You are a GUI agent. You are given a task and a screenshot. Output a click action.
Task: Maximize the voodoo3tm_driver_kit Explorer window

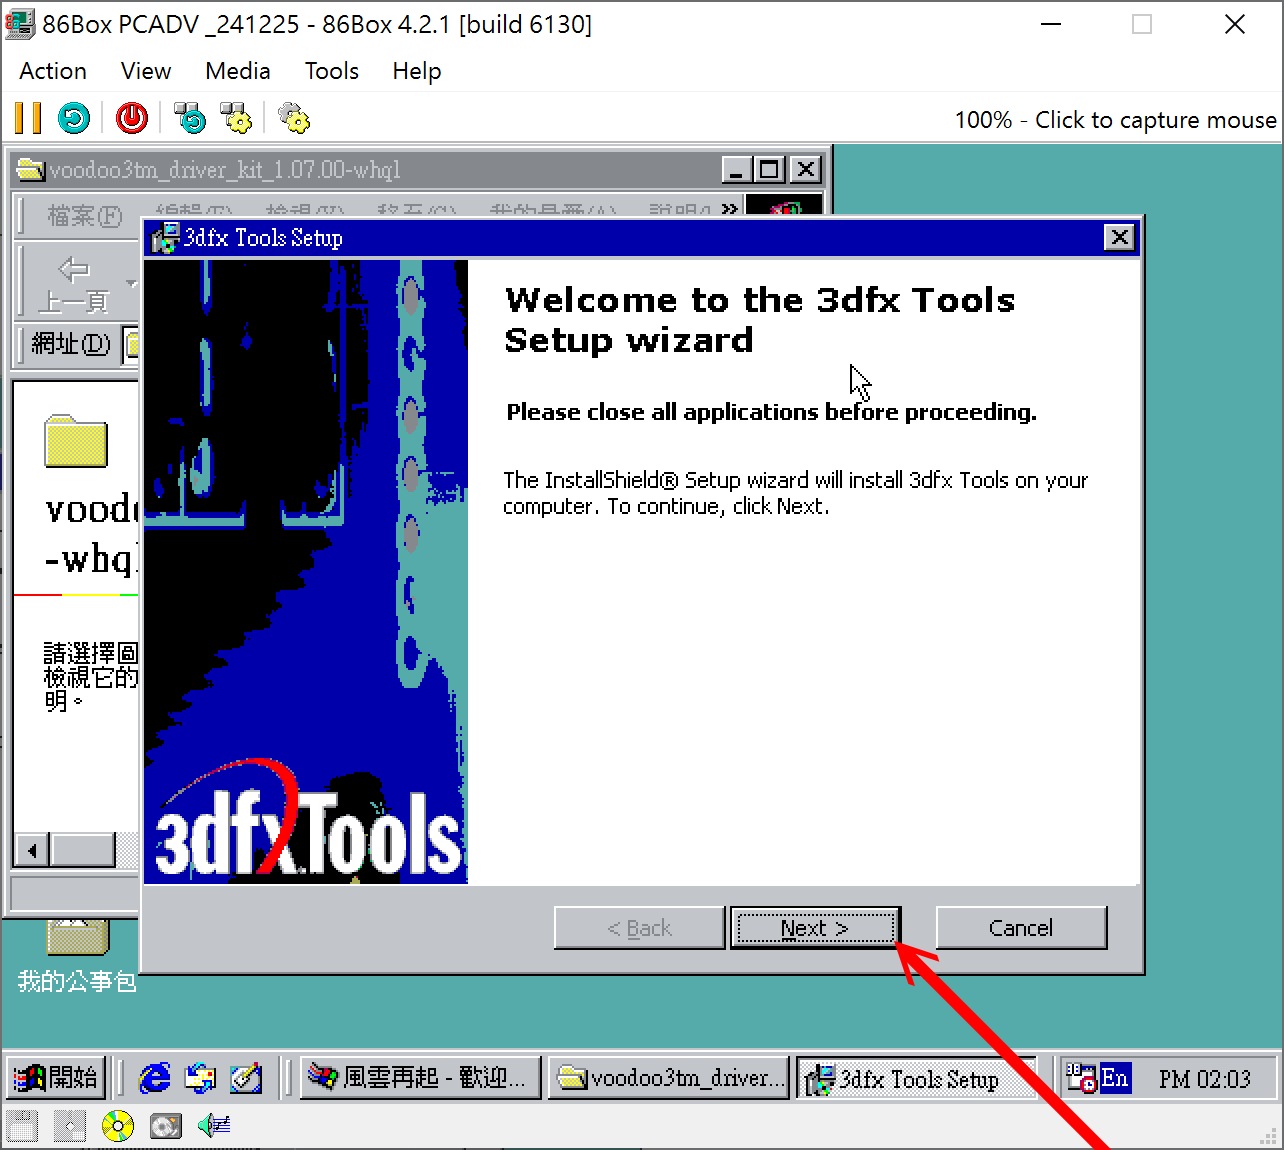pos(769,170)
